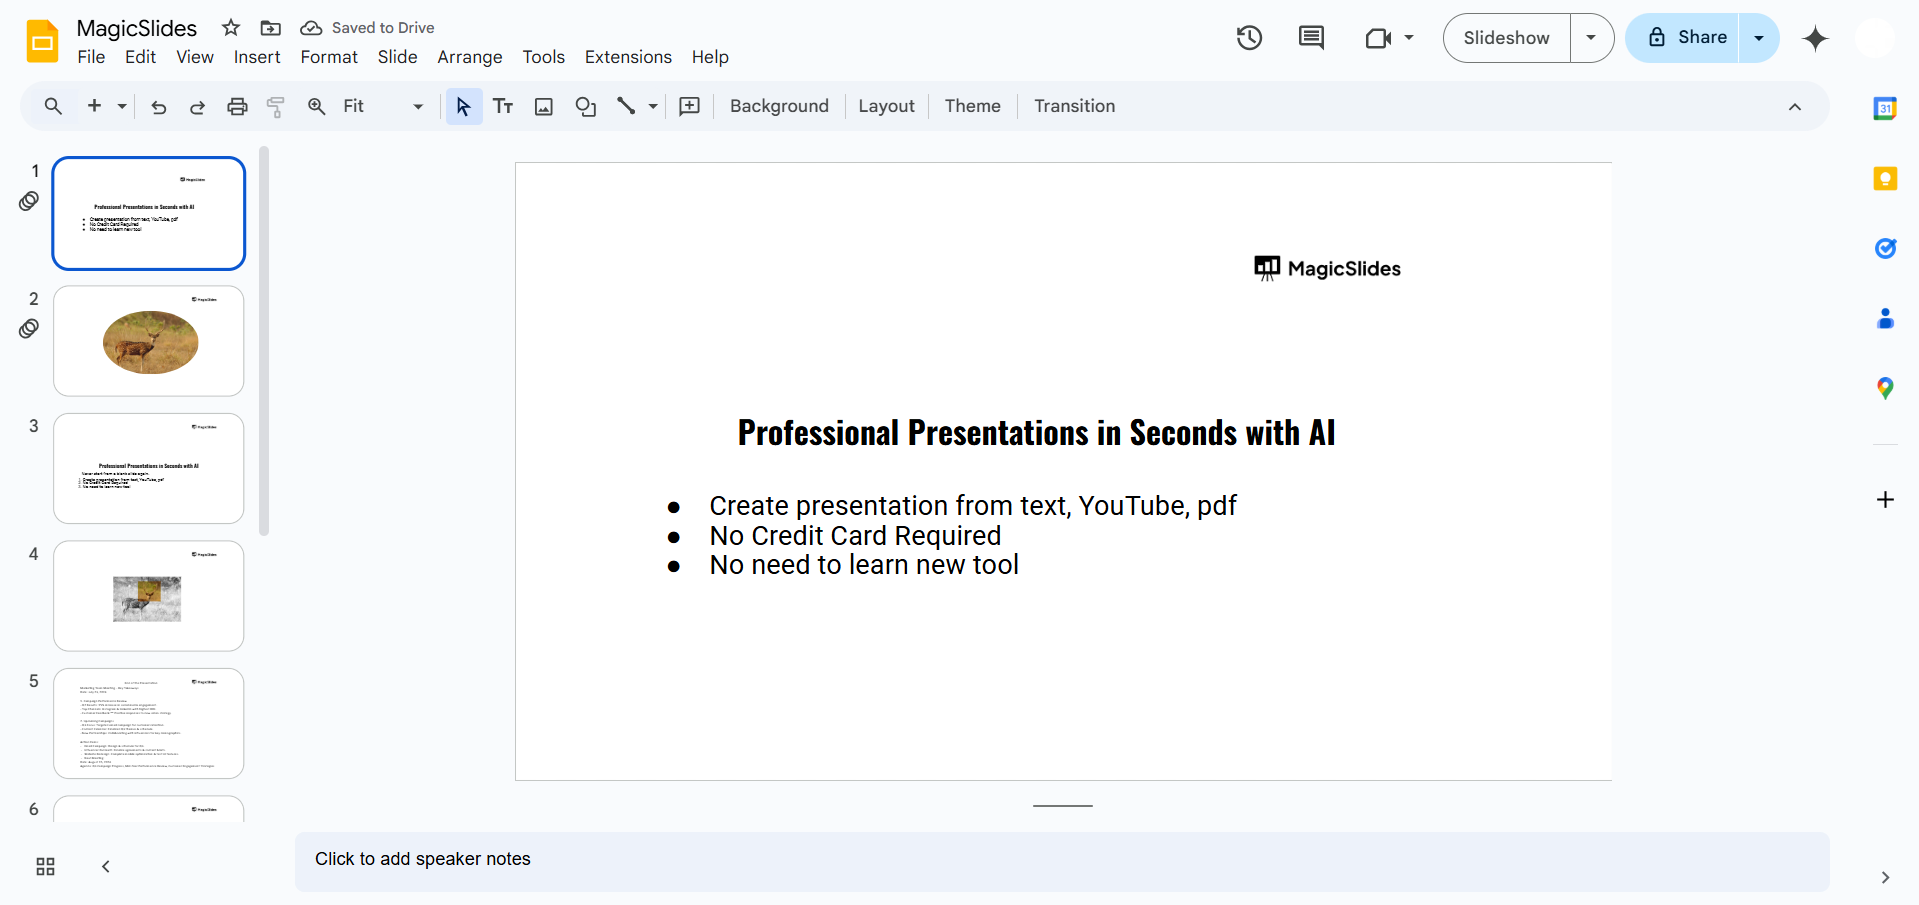1919x905 pixels.
Task: Select the shape tool icon
Action: pos(586,106)
